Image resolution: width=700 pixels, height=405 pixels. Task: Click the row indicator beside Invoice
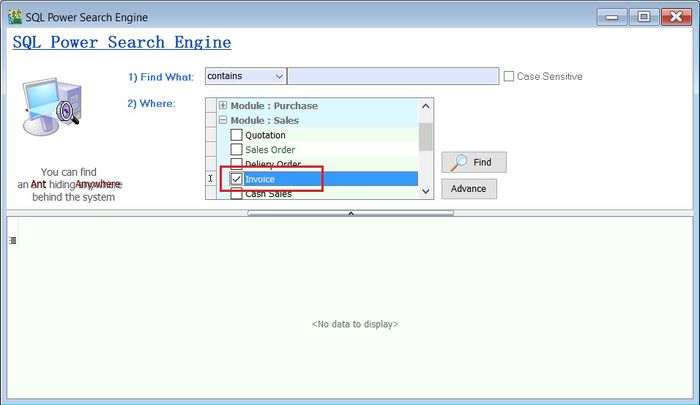coord(211,179)
